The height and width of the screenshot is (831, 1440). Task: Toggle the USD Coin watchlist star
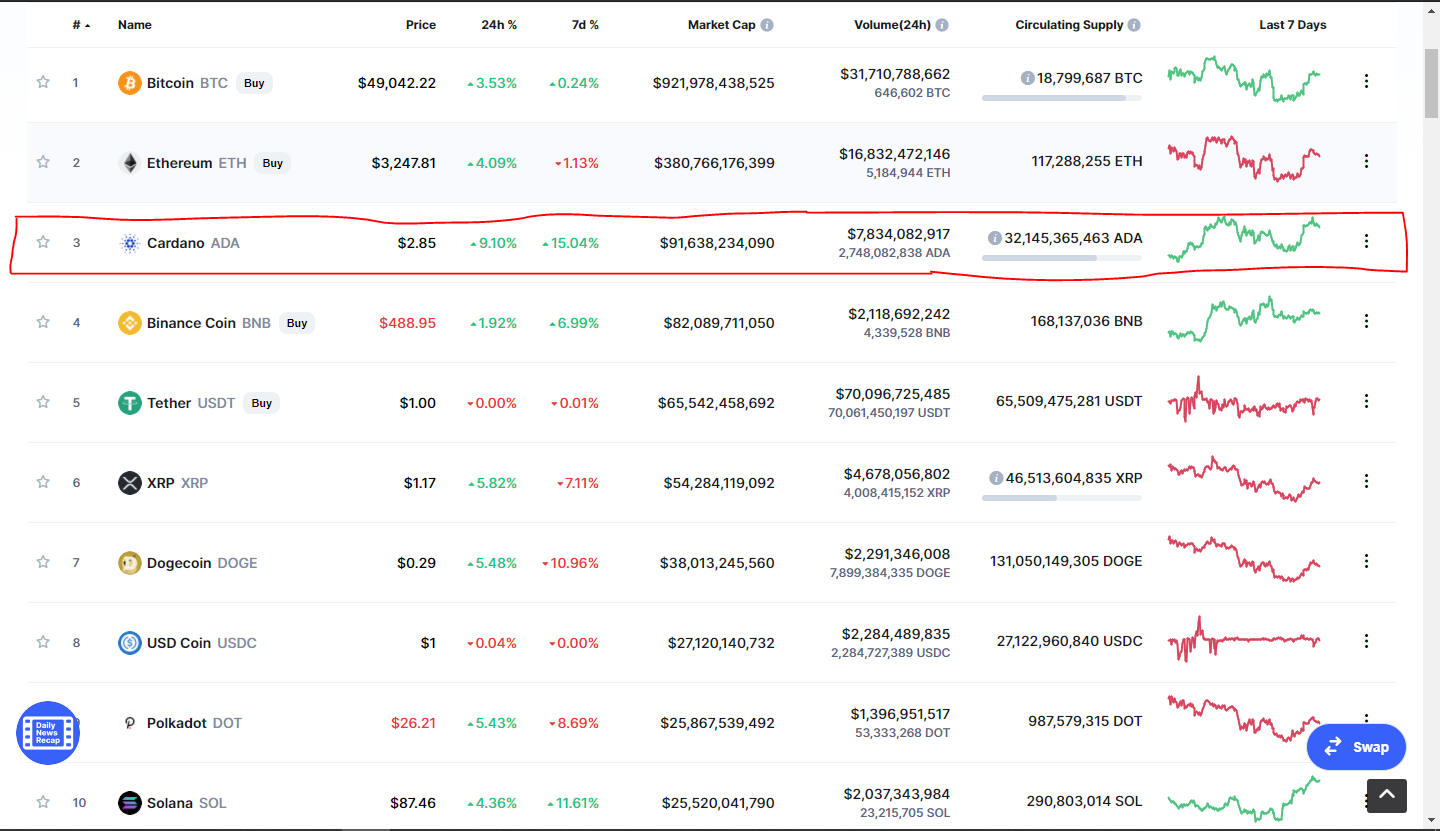(43, 642)
